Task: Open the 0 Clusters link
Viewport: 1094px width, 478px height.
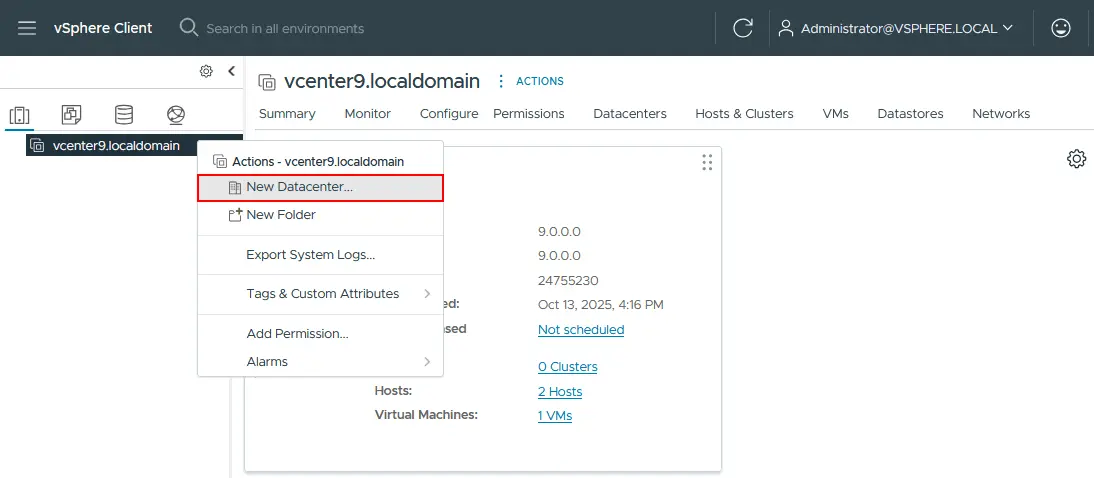Action: coord(567,366)
